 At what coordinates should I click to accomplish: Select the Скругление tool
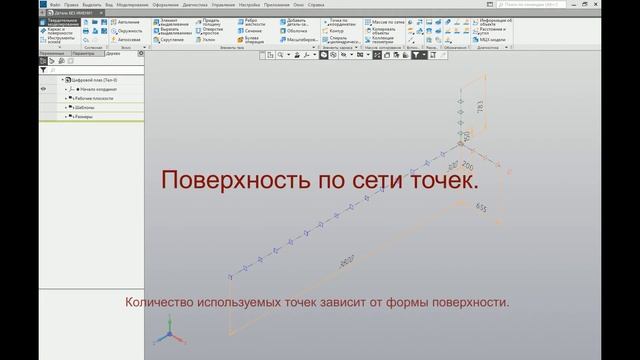pyautogui.click(x=169, y=40)
